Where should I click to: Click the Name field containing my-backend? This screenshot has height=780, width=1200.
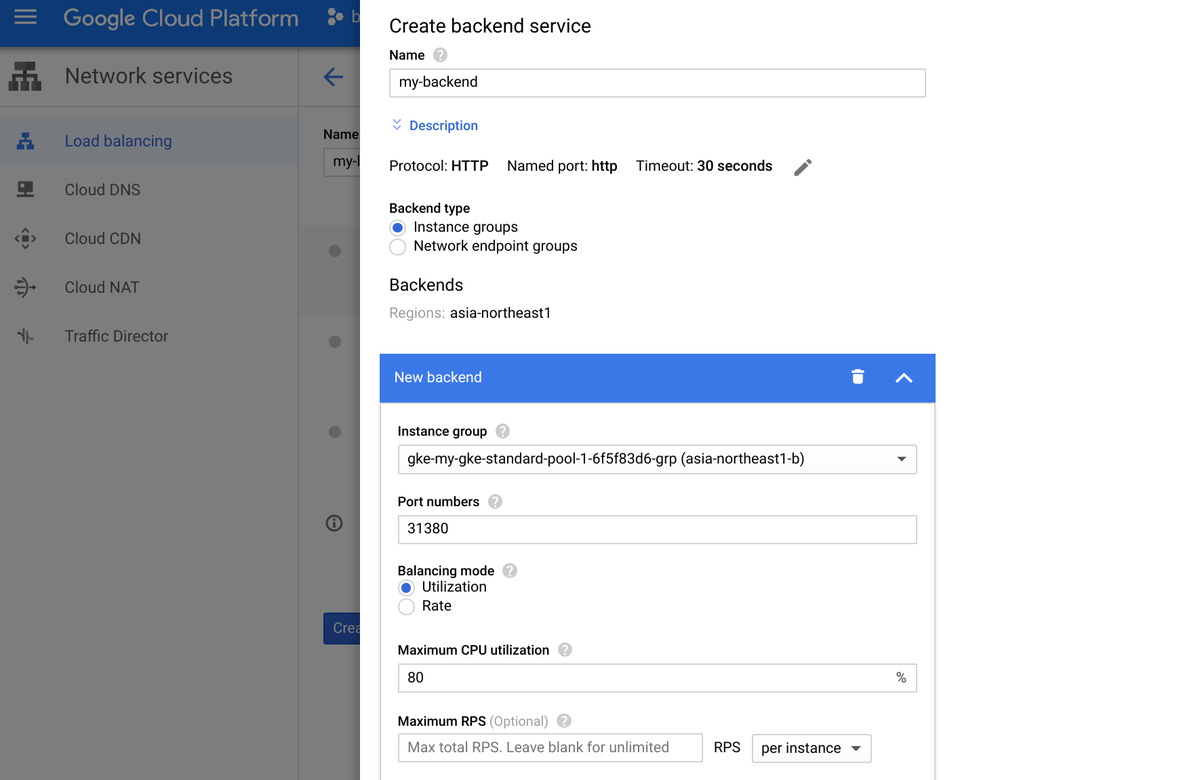[x=657, y=82]
